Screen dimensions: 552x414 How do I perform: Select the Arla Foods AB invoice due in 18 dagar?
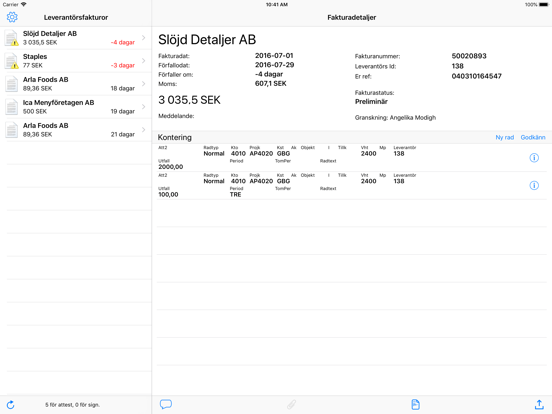point(76,84)
